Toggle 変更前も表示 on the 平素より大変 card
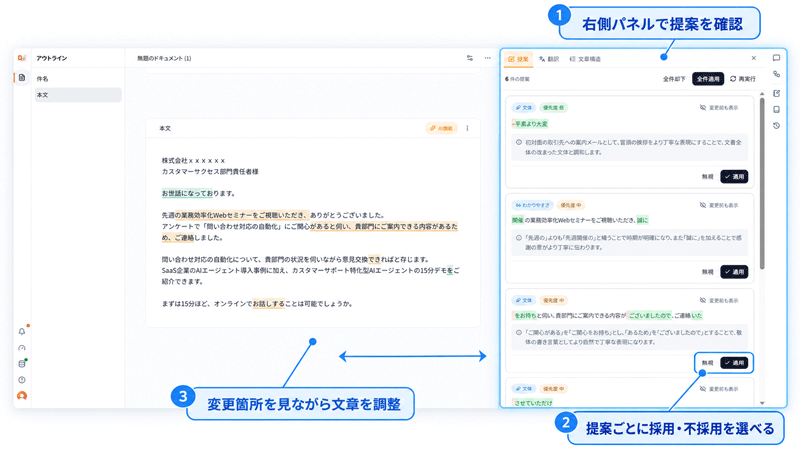This screenshot has height=450, width=800. (x=719, y=108)
